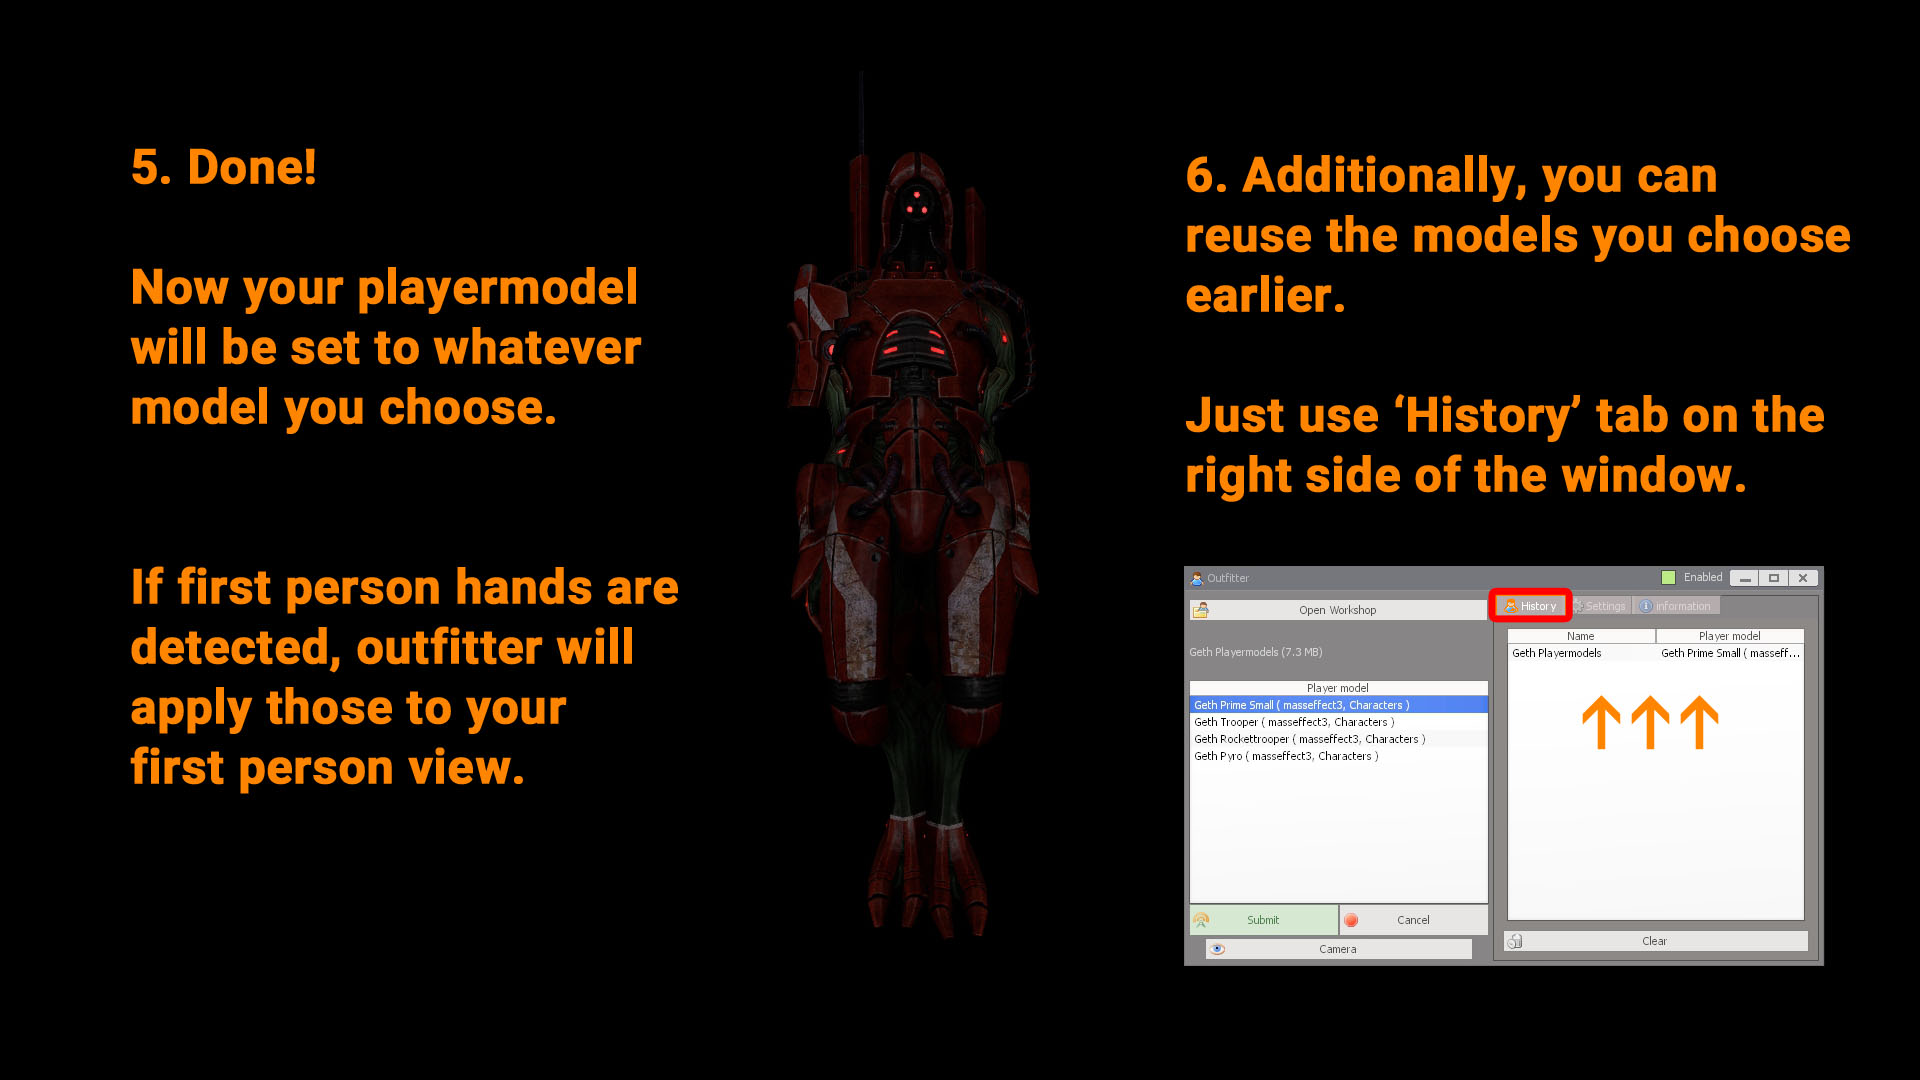
Task: Click the Information tab's i icon
Action: point(1645,606)
